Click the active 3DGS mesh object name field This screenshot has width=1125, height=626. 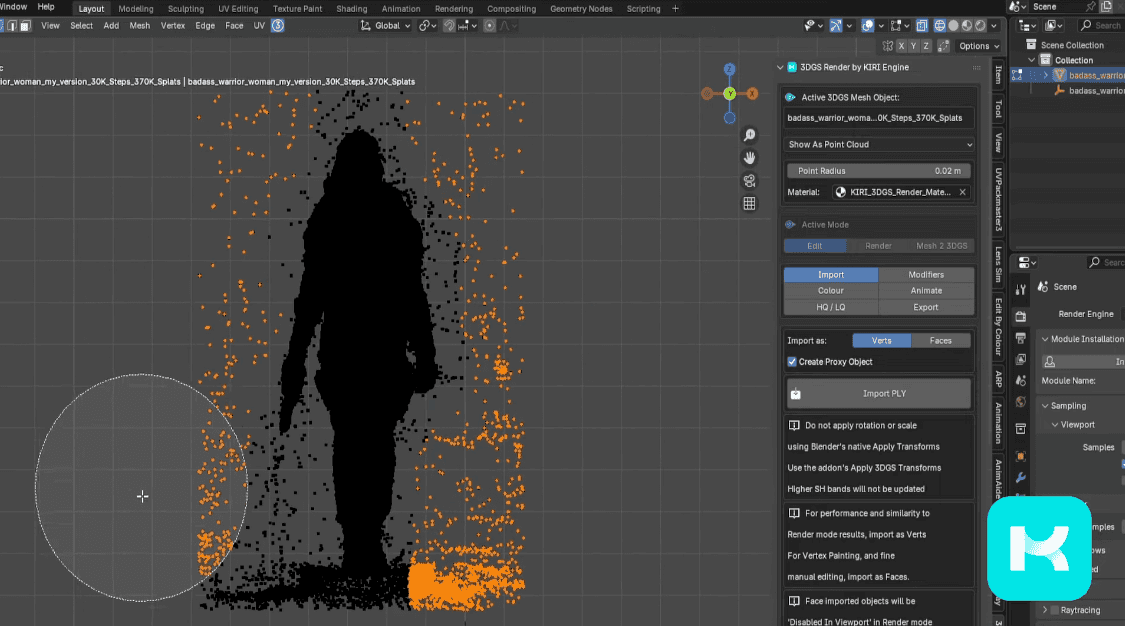[x=879, y=118]
